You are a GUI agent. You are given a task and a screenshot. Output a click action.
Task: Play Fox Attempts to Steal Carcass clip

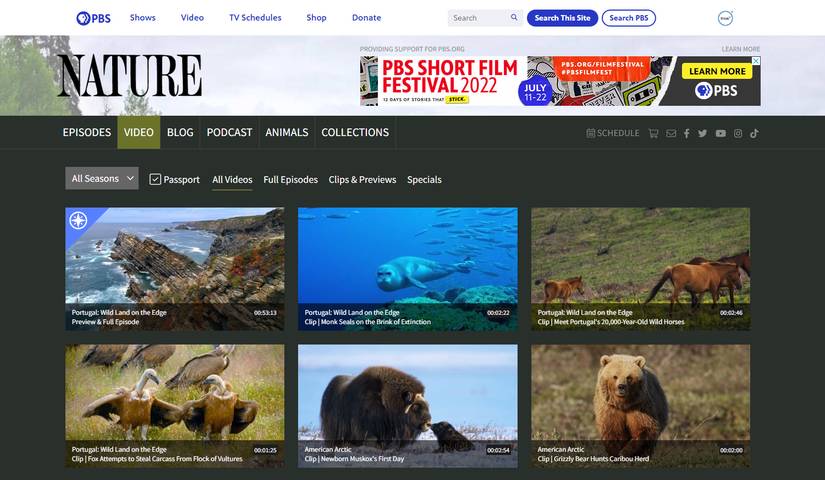[x=175, y=406]
